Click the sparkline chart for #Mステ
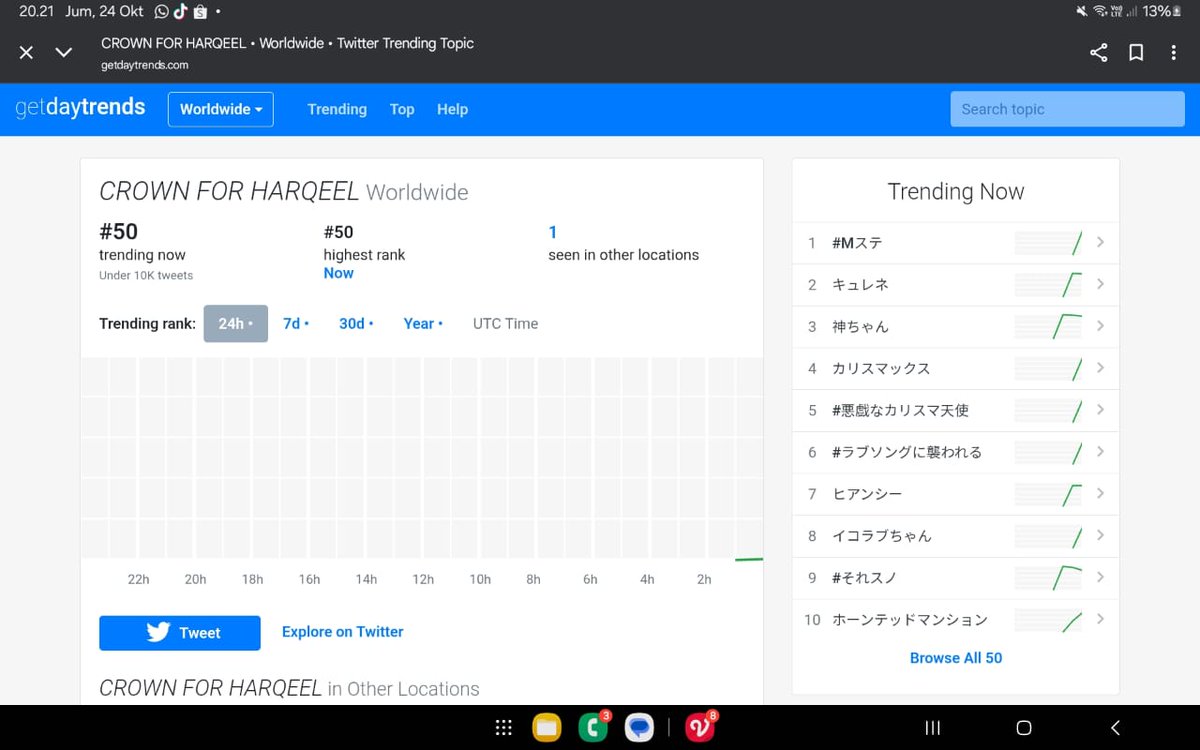The width and height of the screenshot is (1200, 750). 1048,243
